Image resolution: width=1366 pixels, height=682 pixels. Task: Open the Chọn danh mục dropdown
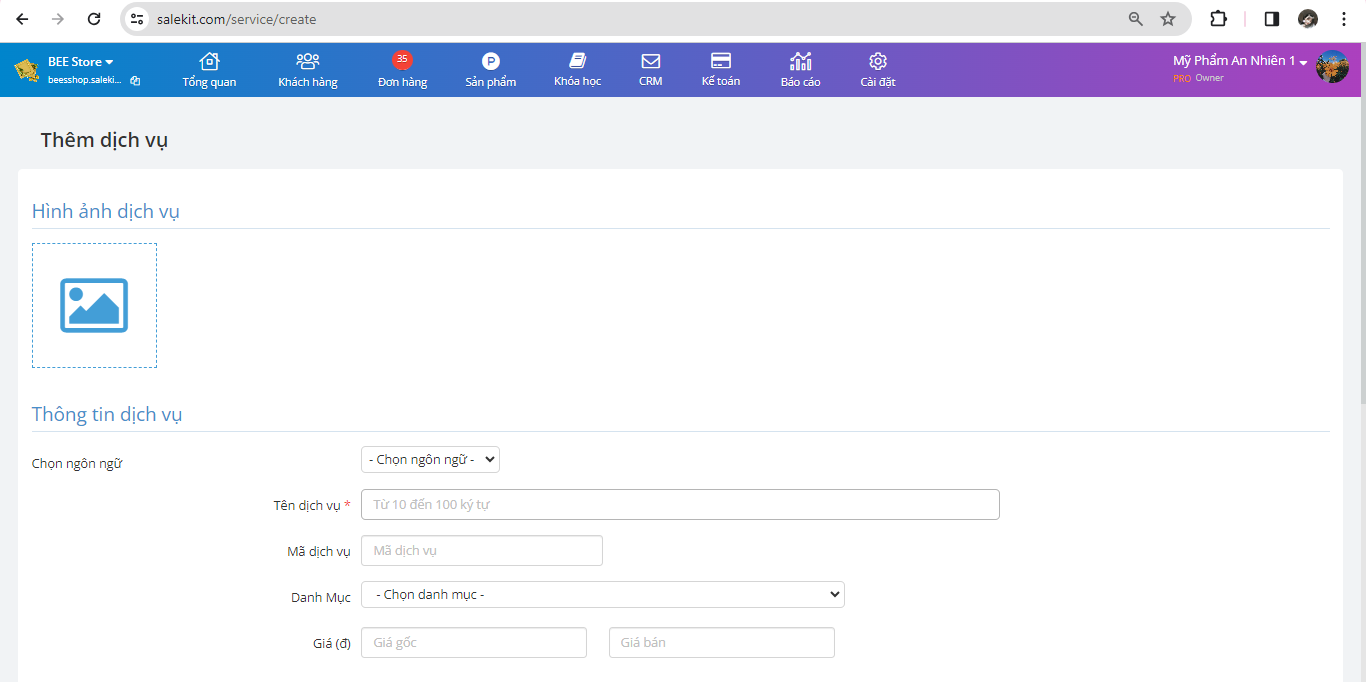602,595
